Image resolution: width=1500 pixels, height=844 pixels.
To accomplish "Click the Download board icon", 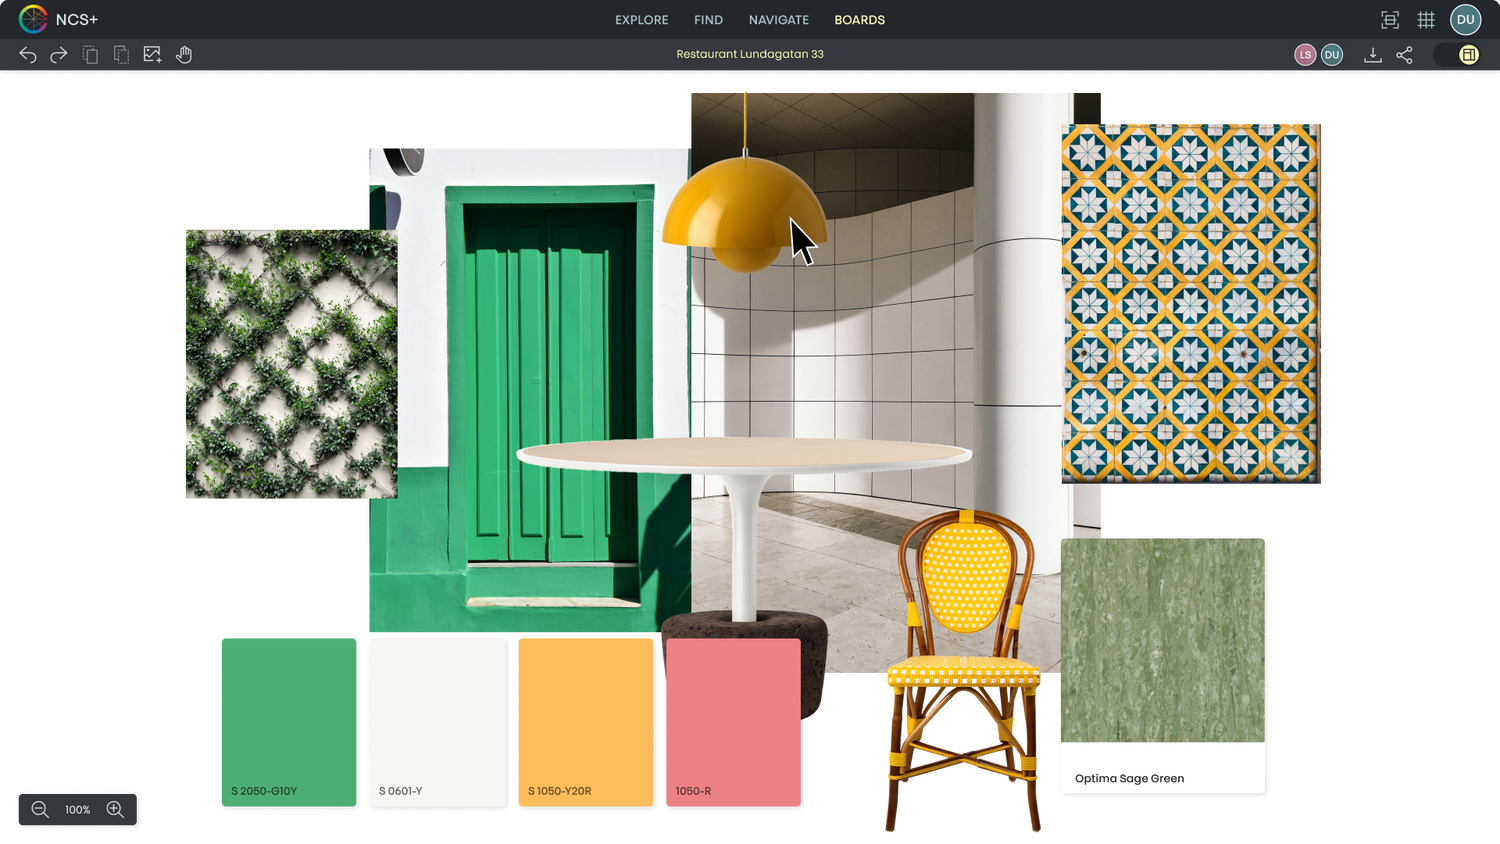I will (x=1373, y=55).
